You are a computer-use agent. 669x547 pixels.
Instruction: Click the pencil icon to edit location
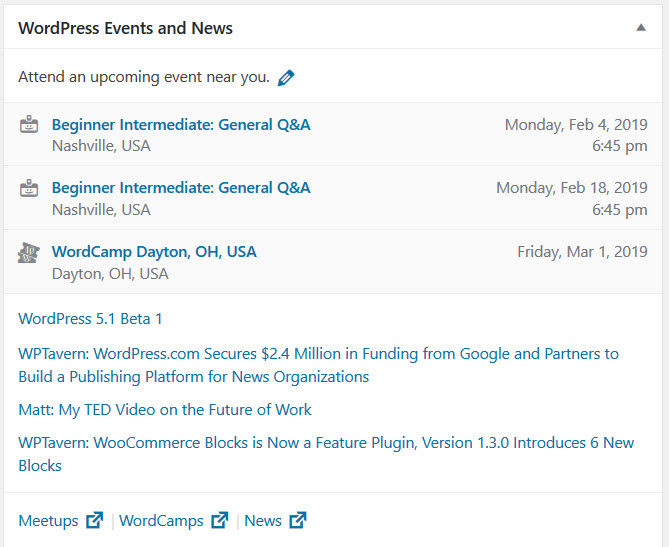coord(286,77)
